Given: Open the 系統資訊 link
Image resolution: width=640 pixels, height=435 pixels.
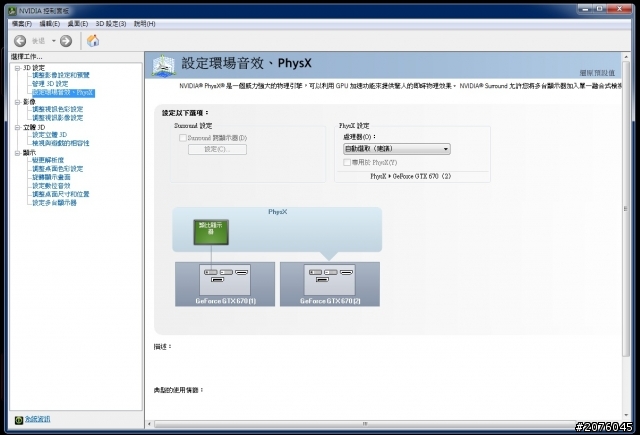Looking at the screenshot, I should point(38,419).
